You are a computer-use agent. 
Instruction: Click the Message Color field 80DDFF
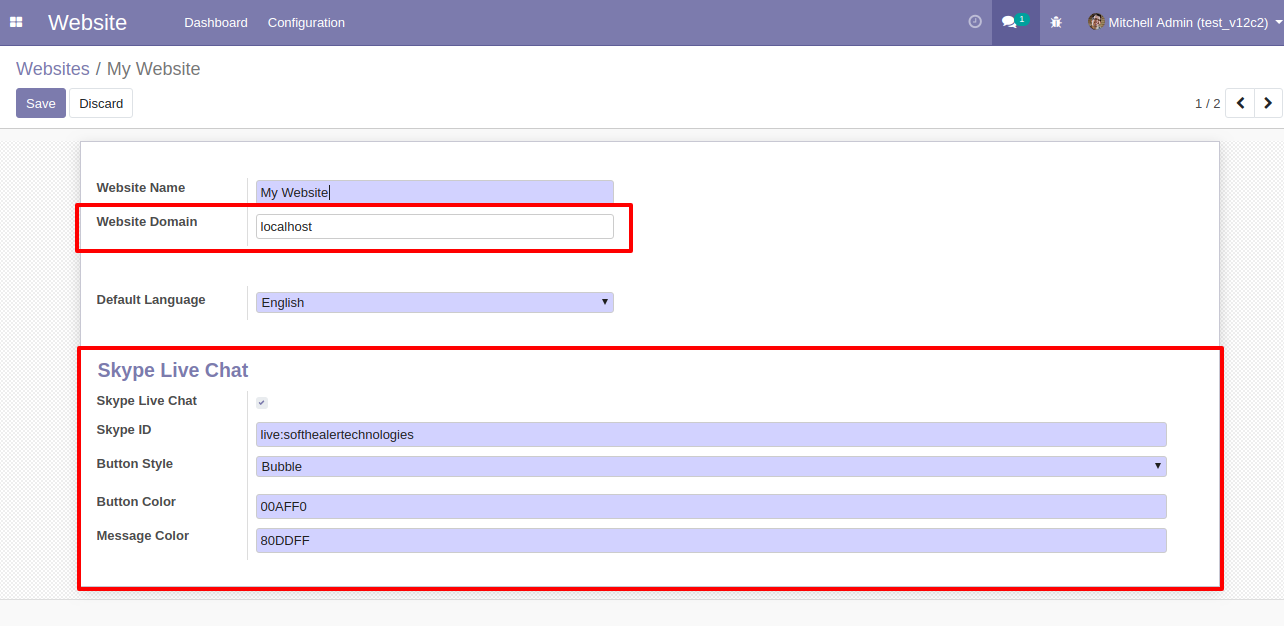[x=711, y=540]
